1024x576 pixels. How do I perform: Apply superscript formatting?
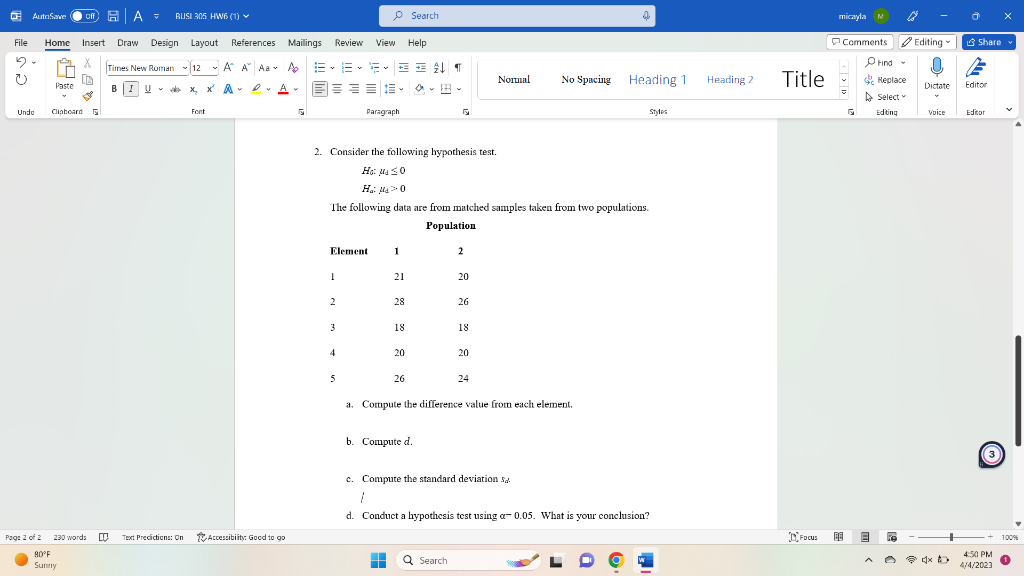[210, 89]
